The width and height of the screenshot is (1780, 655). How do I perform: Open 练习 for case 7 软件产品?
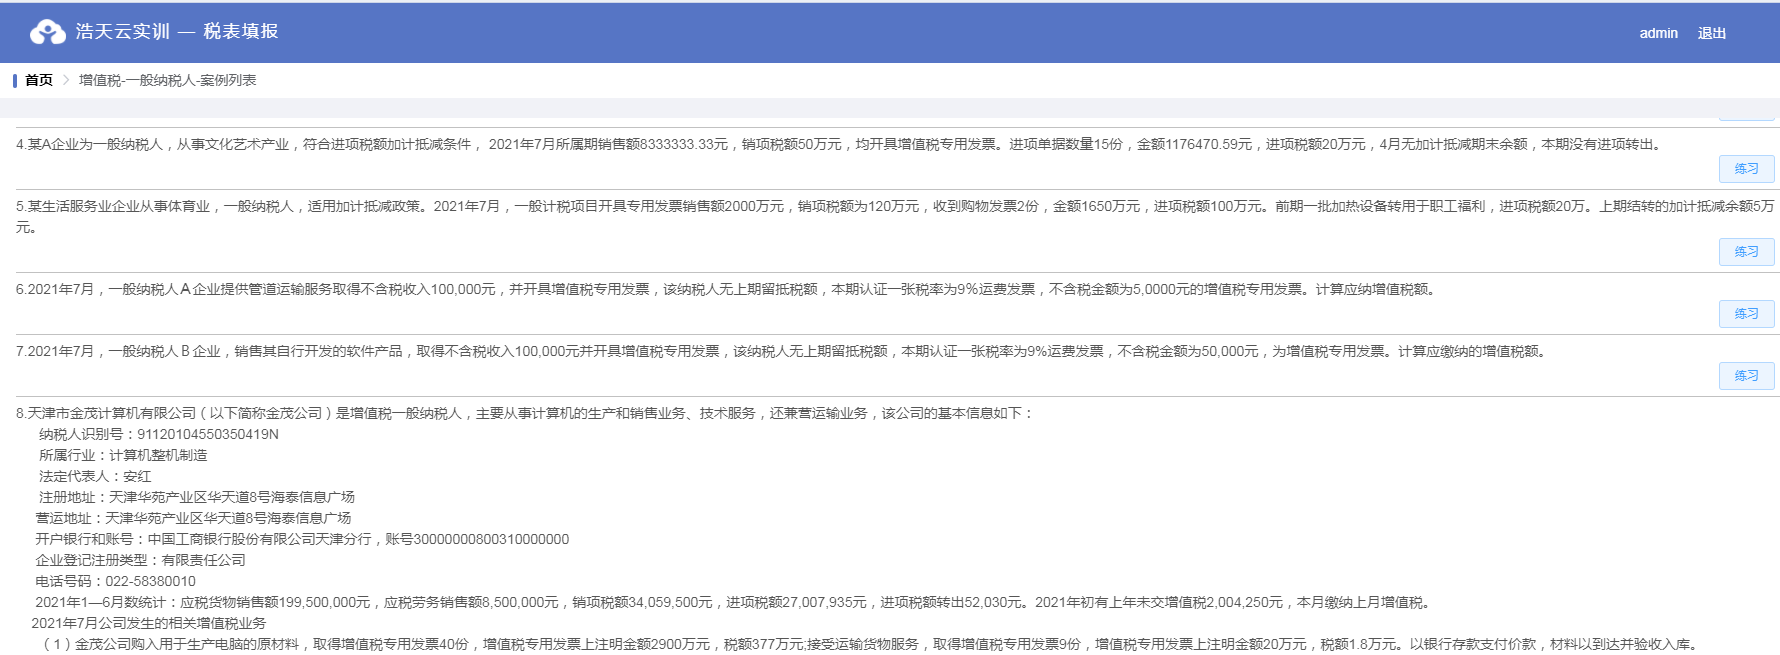tap(1746, 376)
